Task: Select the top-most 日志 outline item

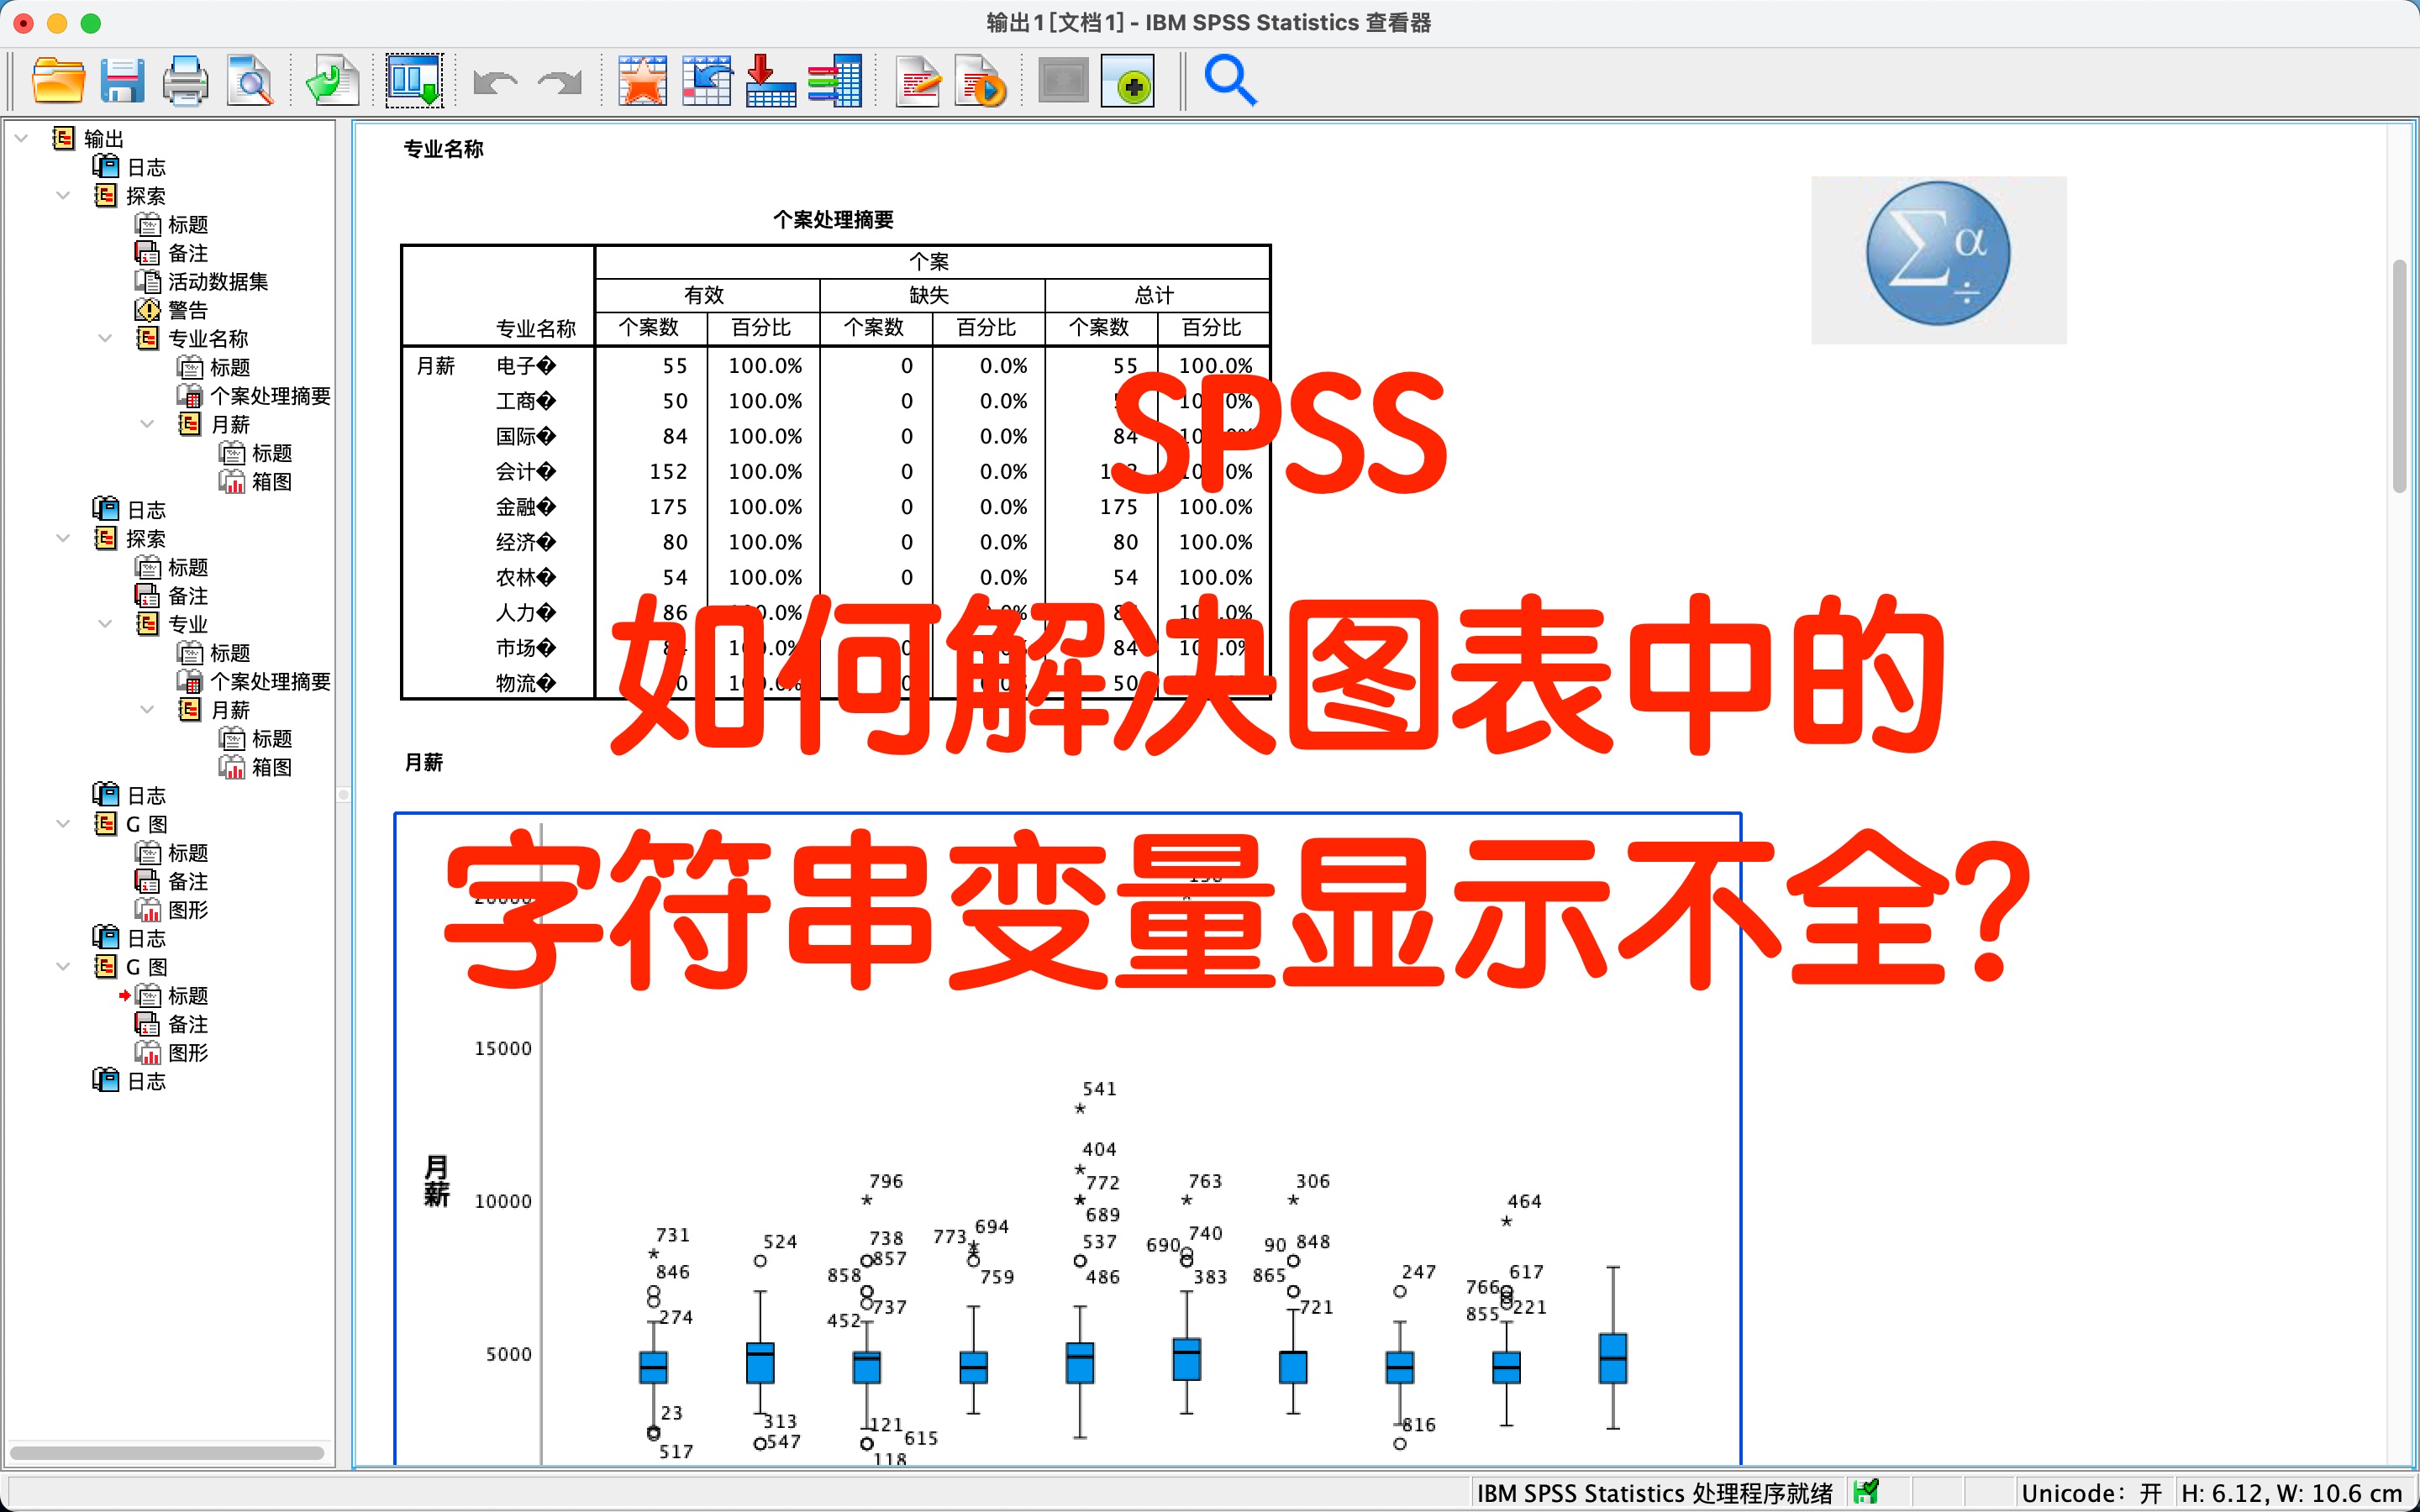Action: [x=146, y=167]
